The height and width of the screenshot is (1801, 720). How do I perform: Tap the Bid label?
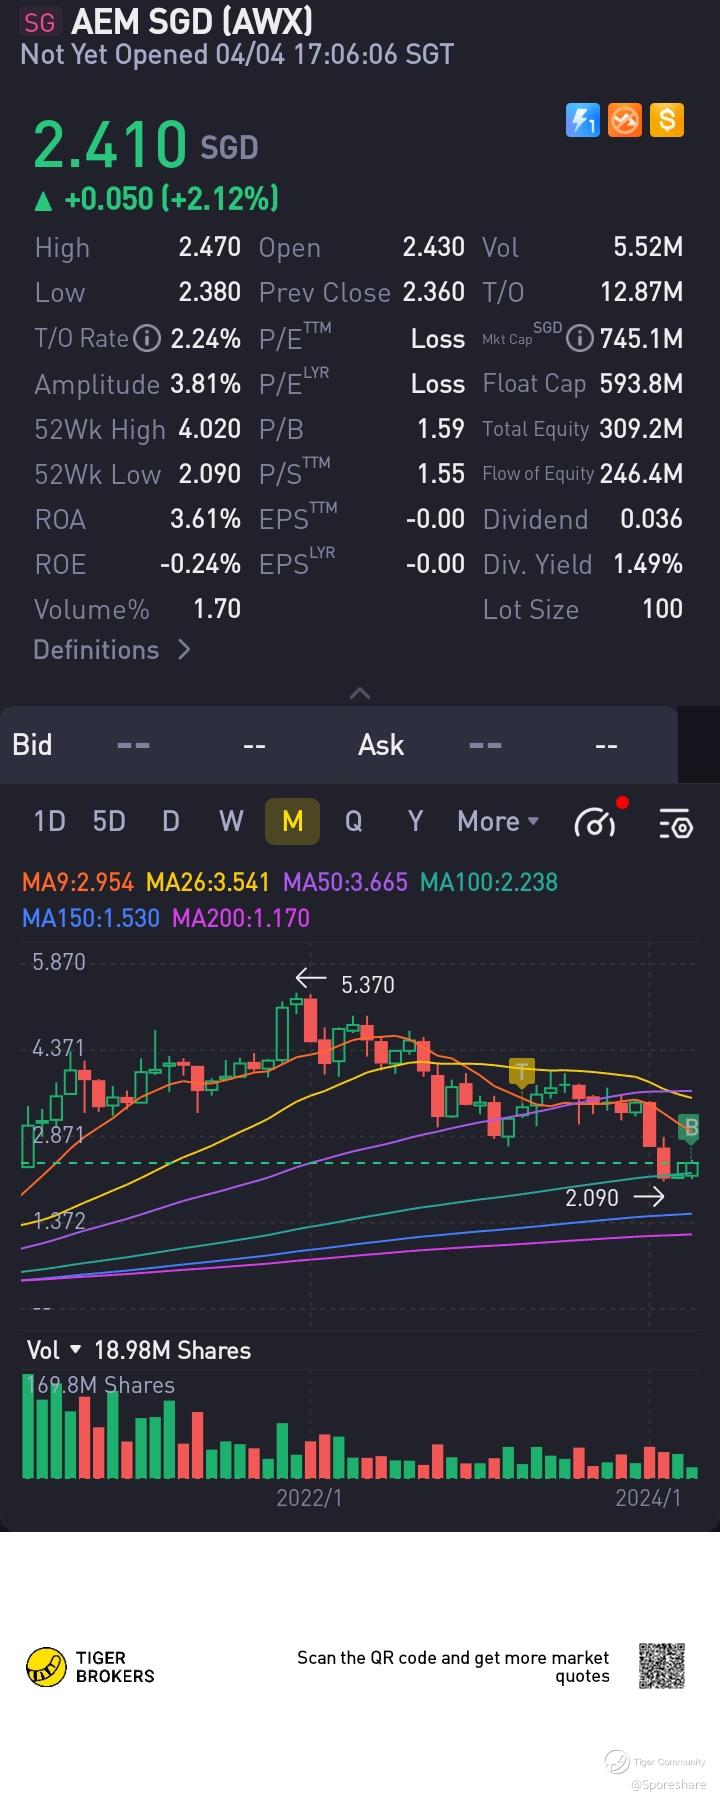pyautogui.click(x=32, y=745)
